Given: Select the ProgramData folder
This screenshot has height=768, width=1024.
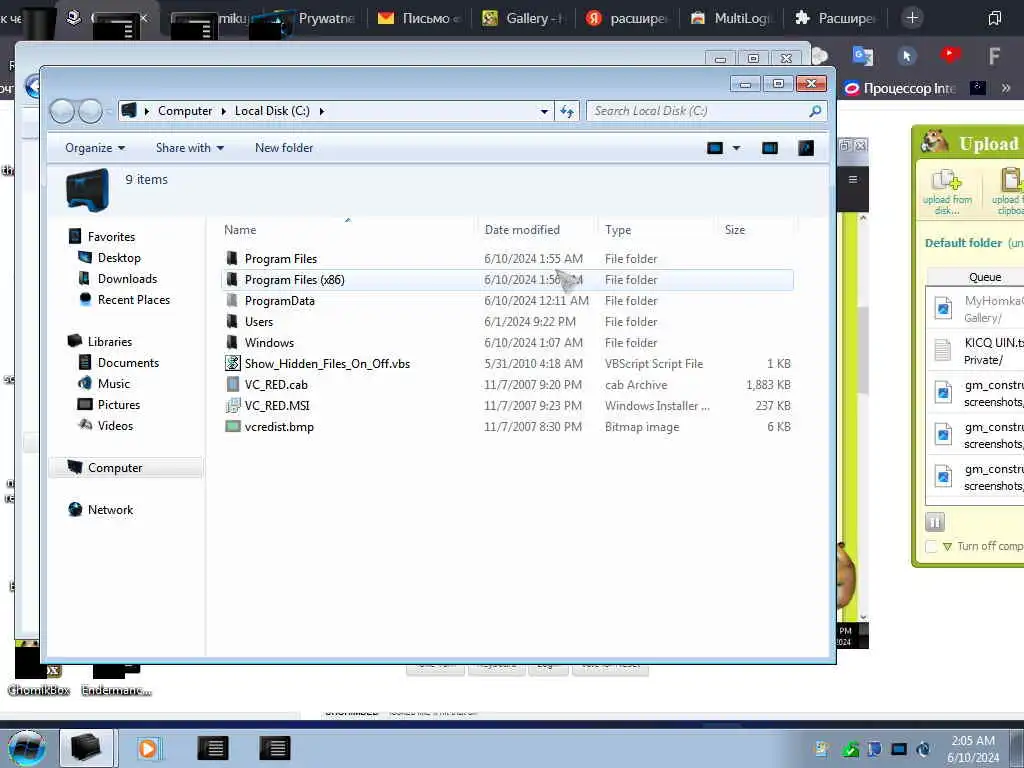Looking at the screenshot, I should point(280,300).
